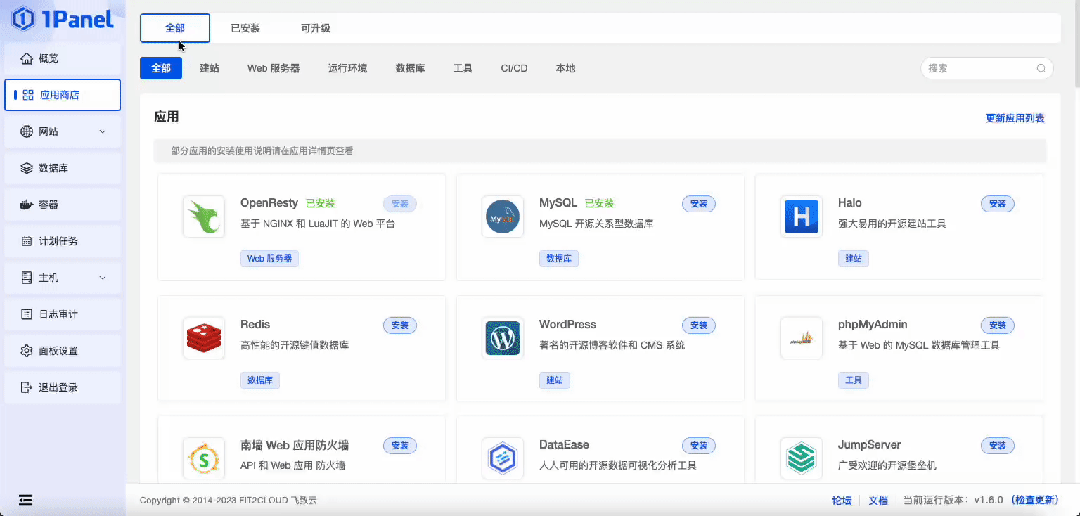
Task: Switch to the 可升级 tab
Action: click(x=315, y=28)
